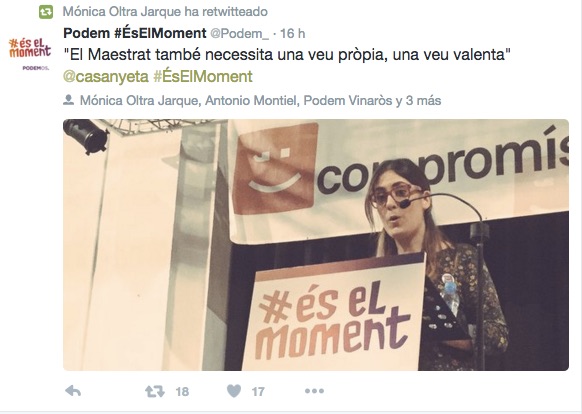The width and height of the screenshot is (582, 414).
Task: Click the reply arrow icon
Action: [x=73, y=391]
